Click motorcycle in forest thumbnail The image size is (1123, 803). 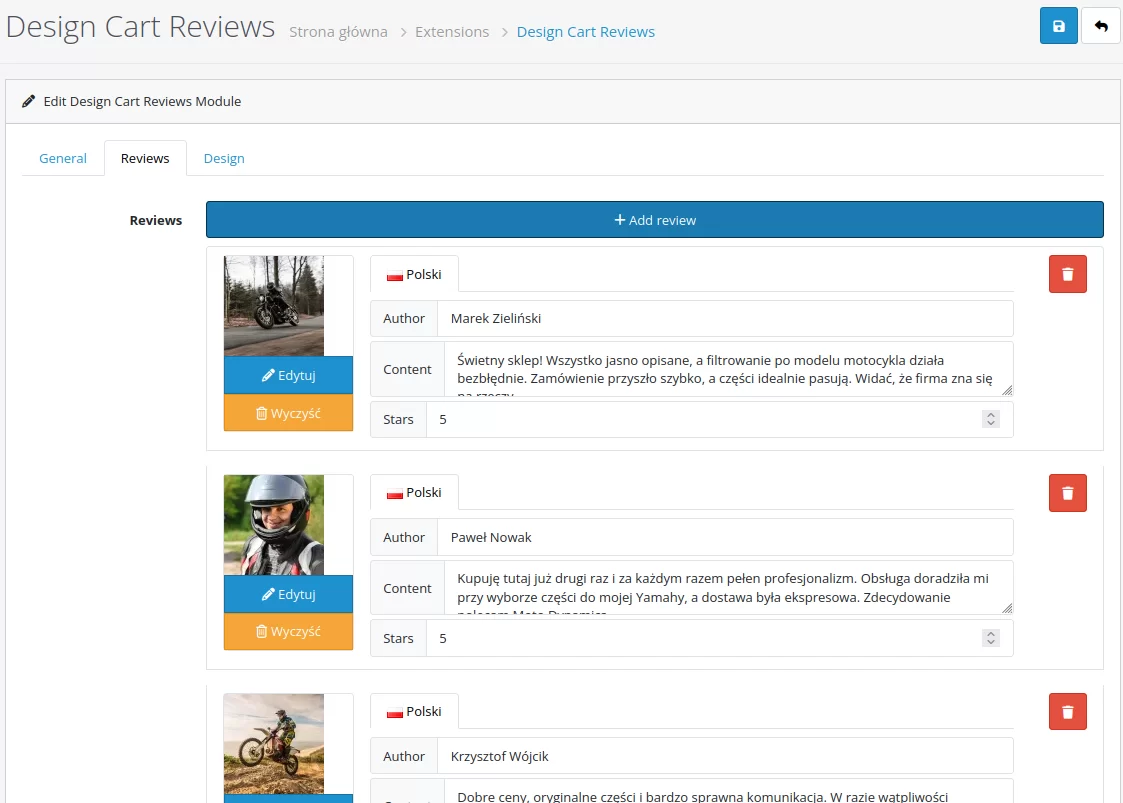[274, 306]
